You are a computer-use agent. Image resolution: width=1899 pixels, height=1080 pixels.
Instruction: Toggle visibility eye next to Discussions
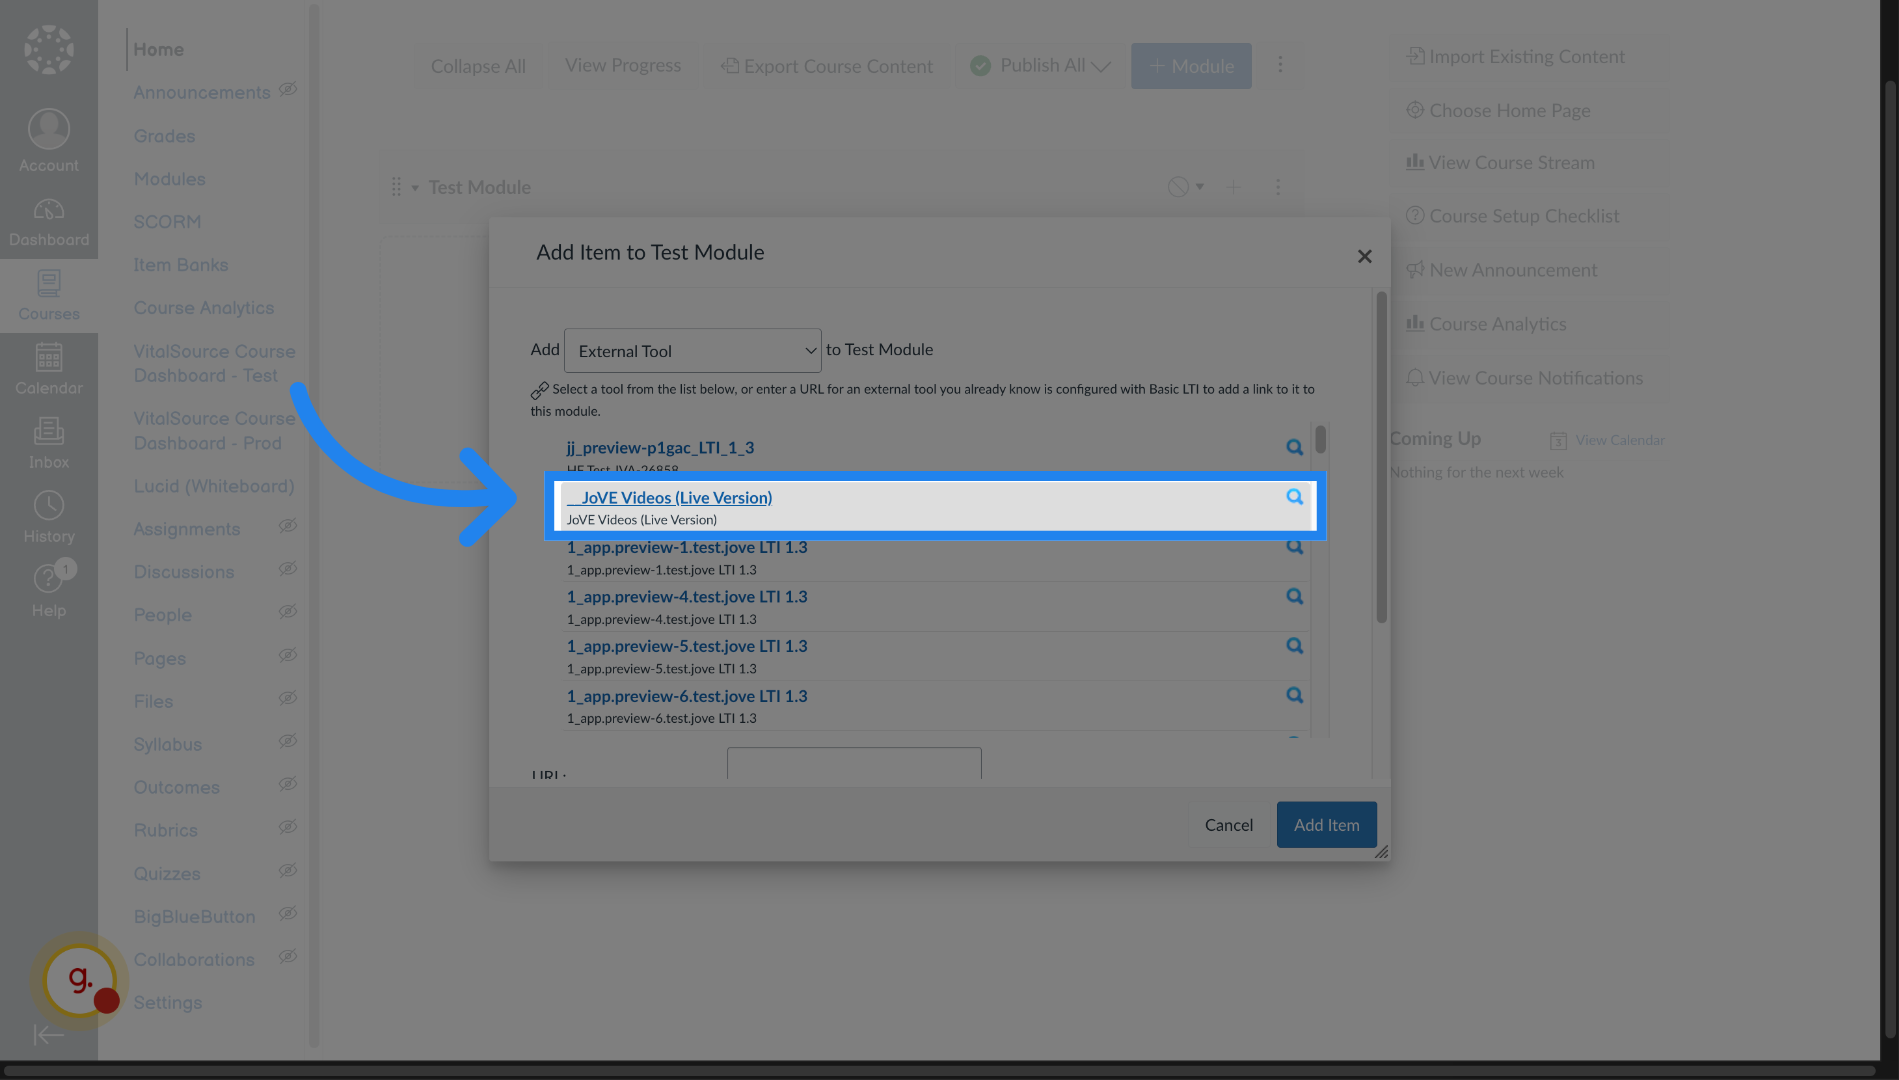288,569
